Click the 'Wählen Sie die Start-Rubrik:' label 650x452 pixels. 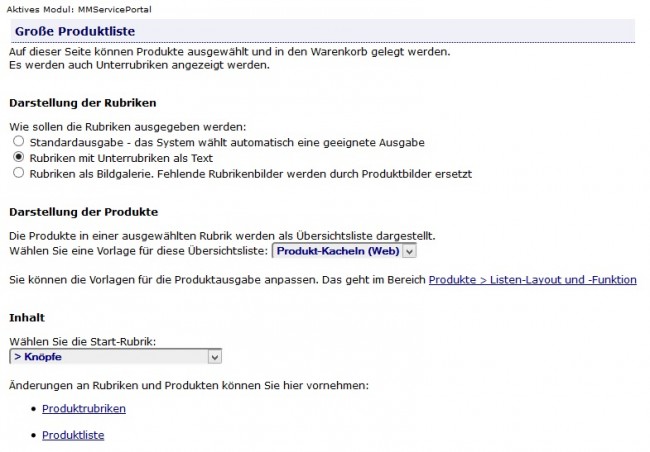82,342
